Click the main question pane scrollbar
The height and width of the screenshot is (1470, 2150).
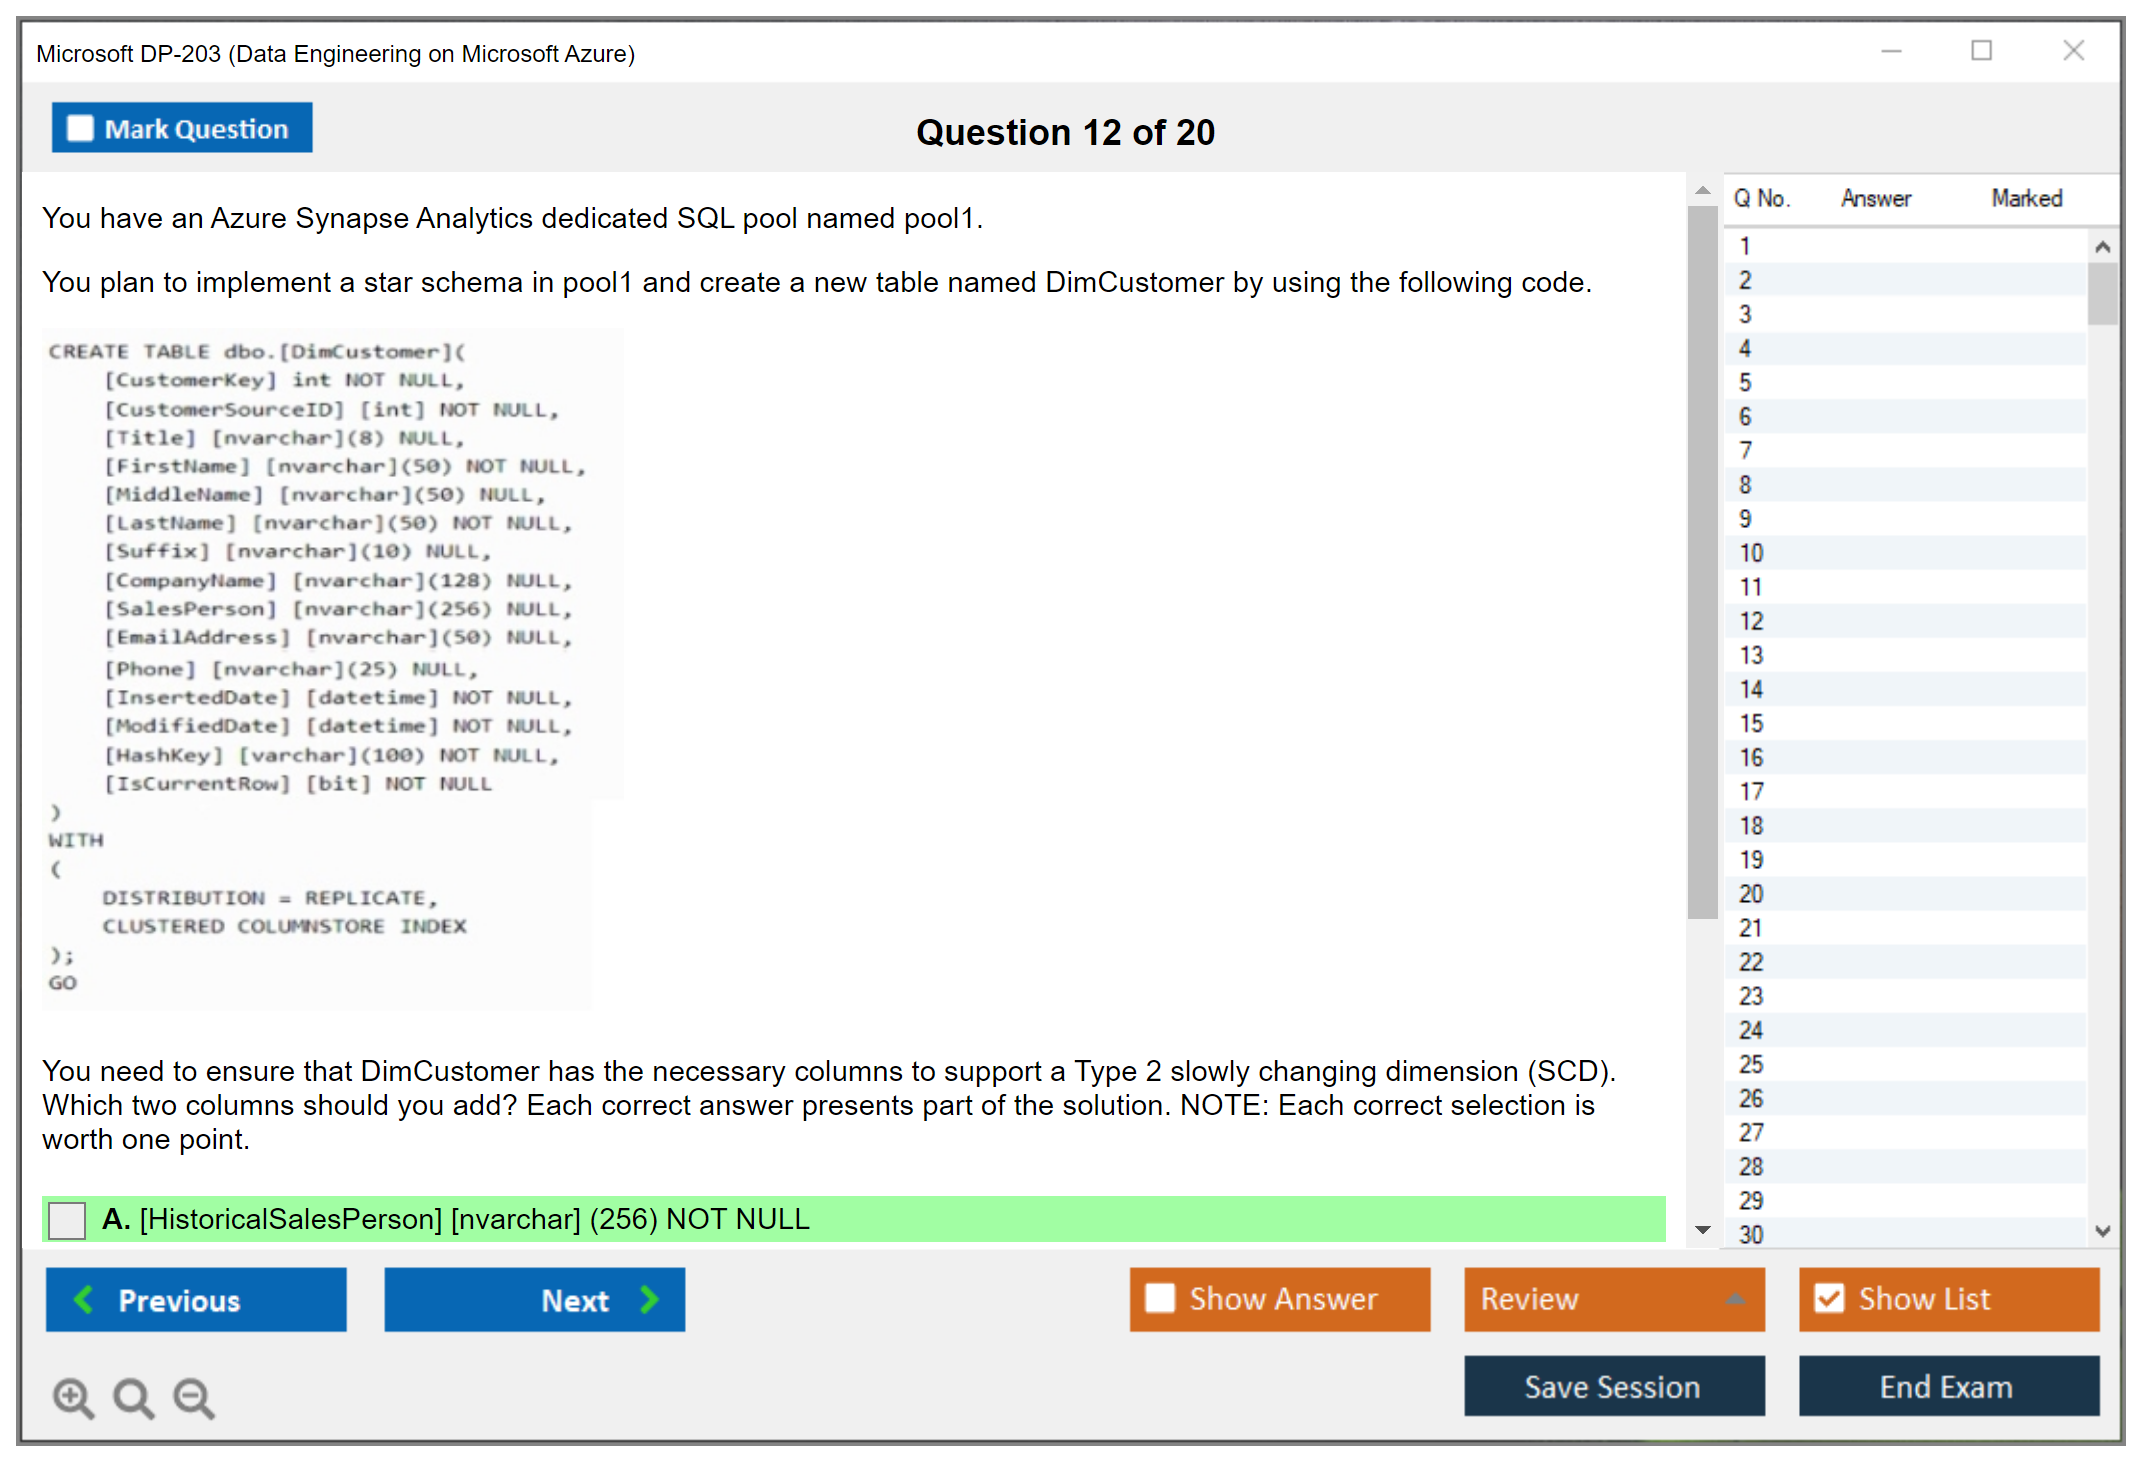click(x=1702, y=560)
